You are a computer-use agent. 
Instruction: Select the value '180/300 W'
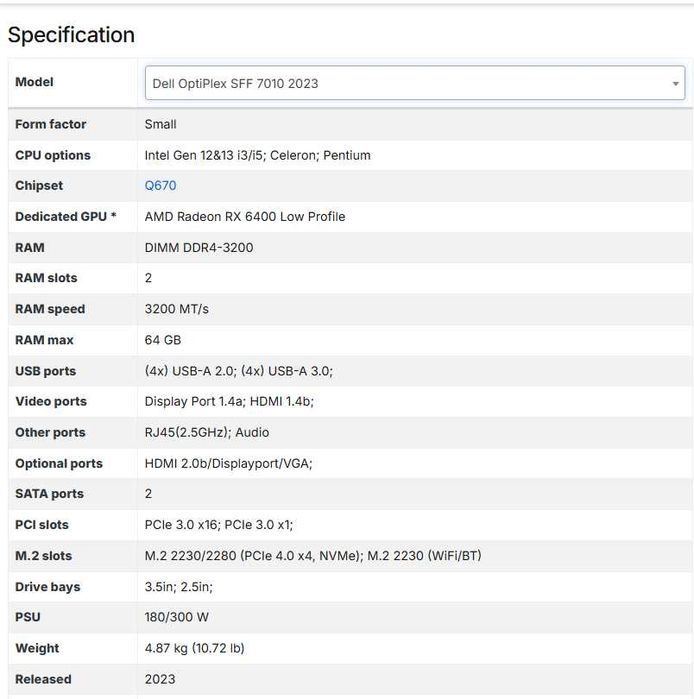click(x=177, y=617)
